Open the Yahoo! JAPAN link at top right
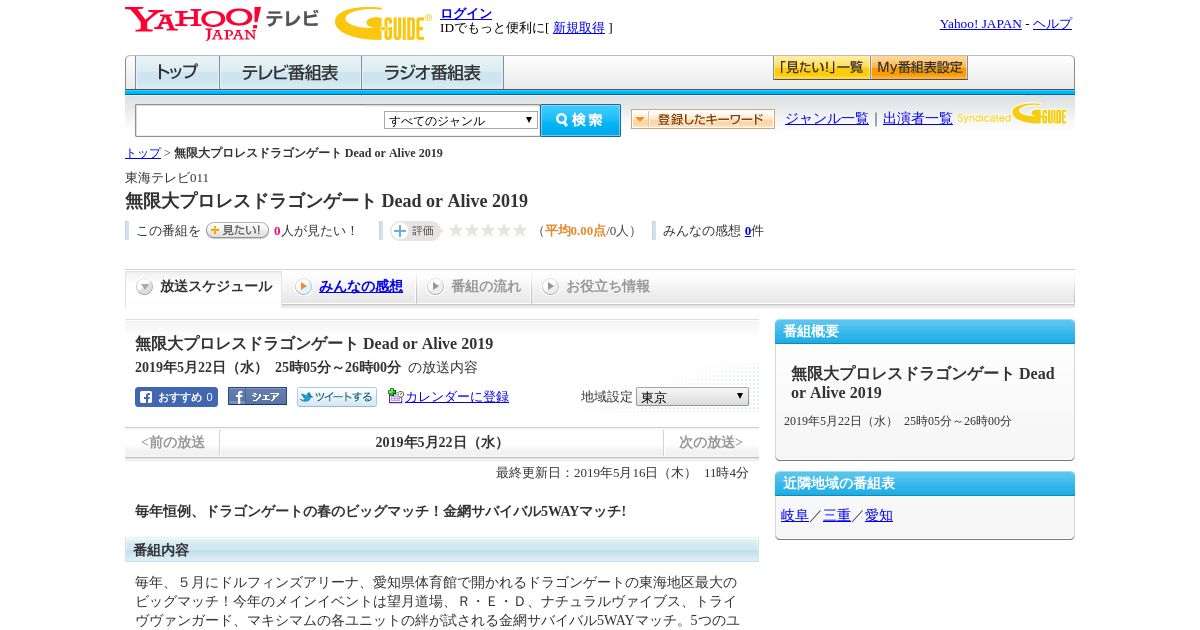Viewport: 1200px width, 630px height. 980,24
